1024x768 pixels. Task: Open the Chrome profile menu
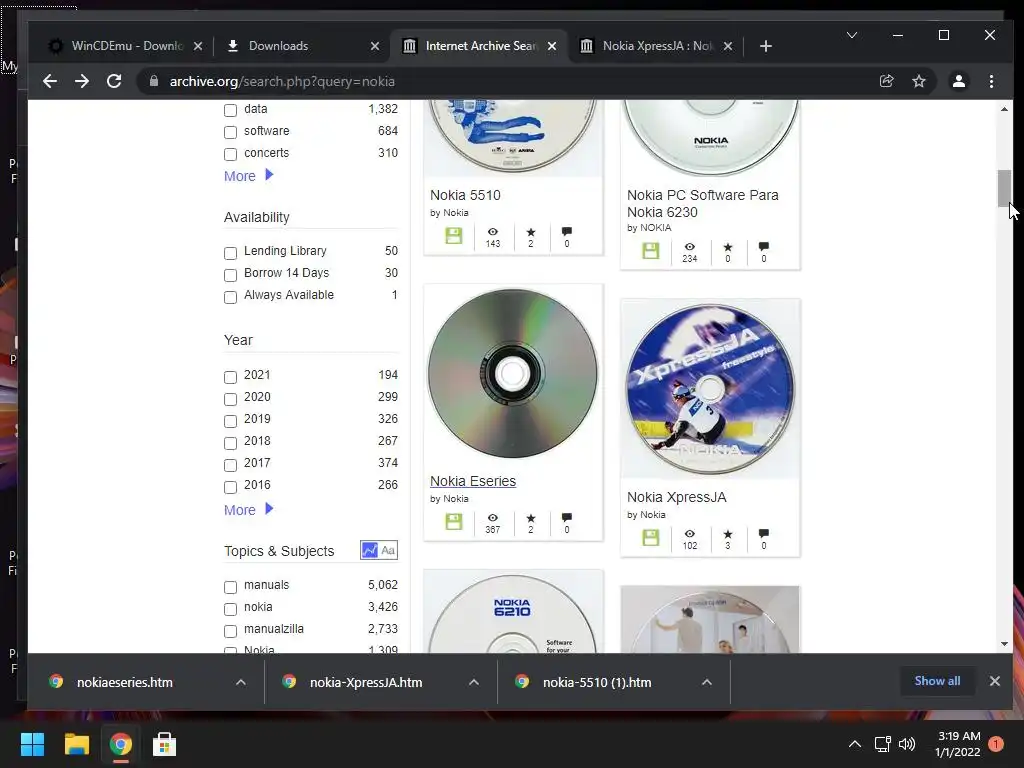tap(959, 81)
